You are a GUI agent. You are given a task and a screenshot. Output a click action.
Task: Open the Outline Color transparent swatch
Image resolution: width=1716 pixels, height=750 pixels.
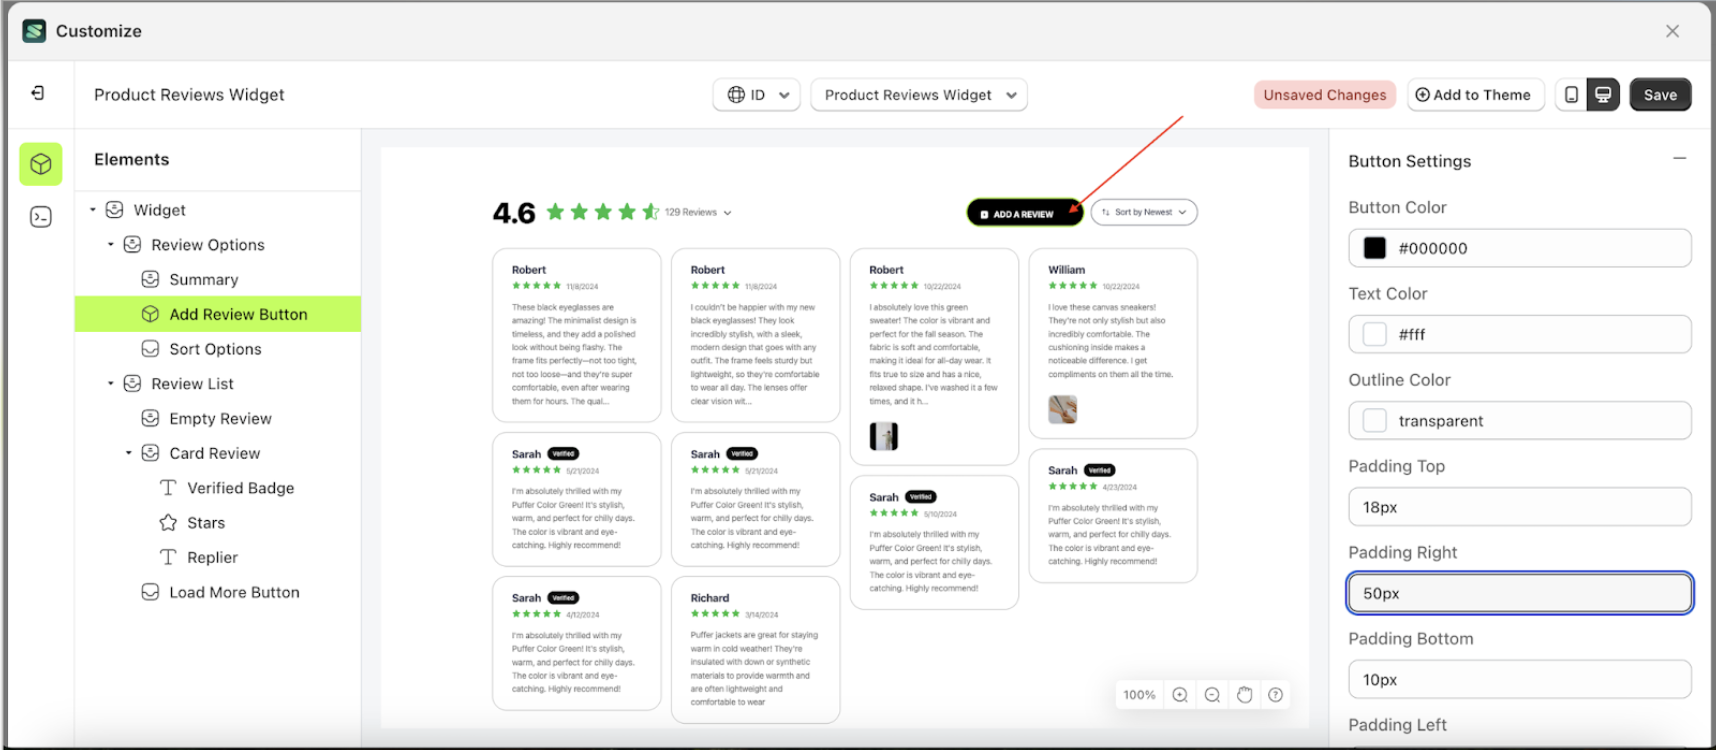[1375, 421]
